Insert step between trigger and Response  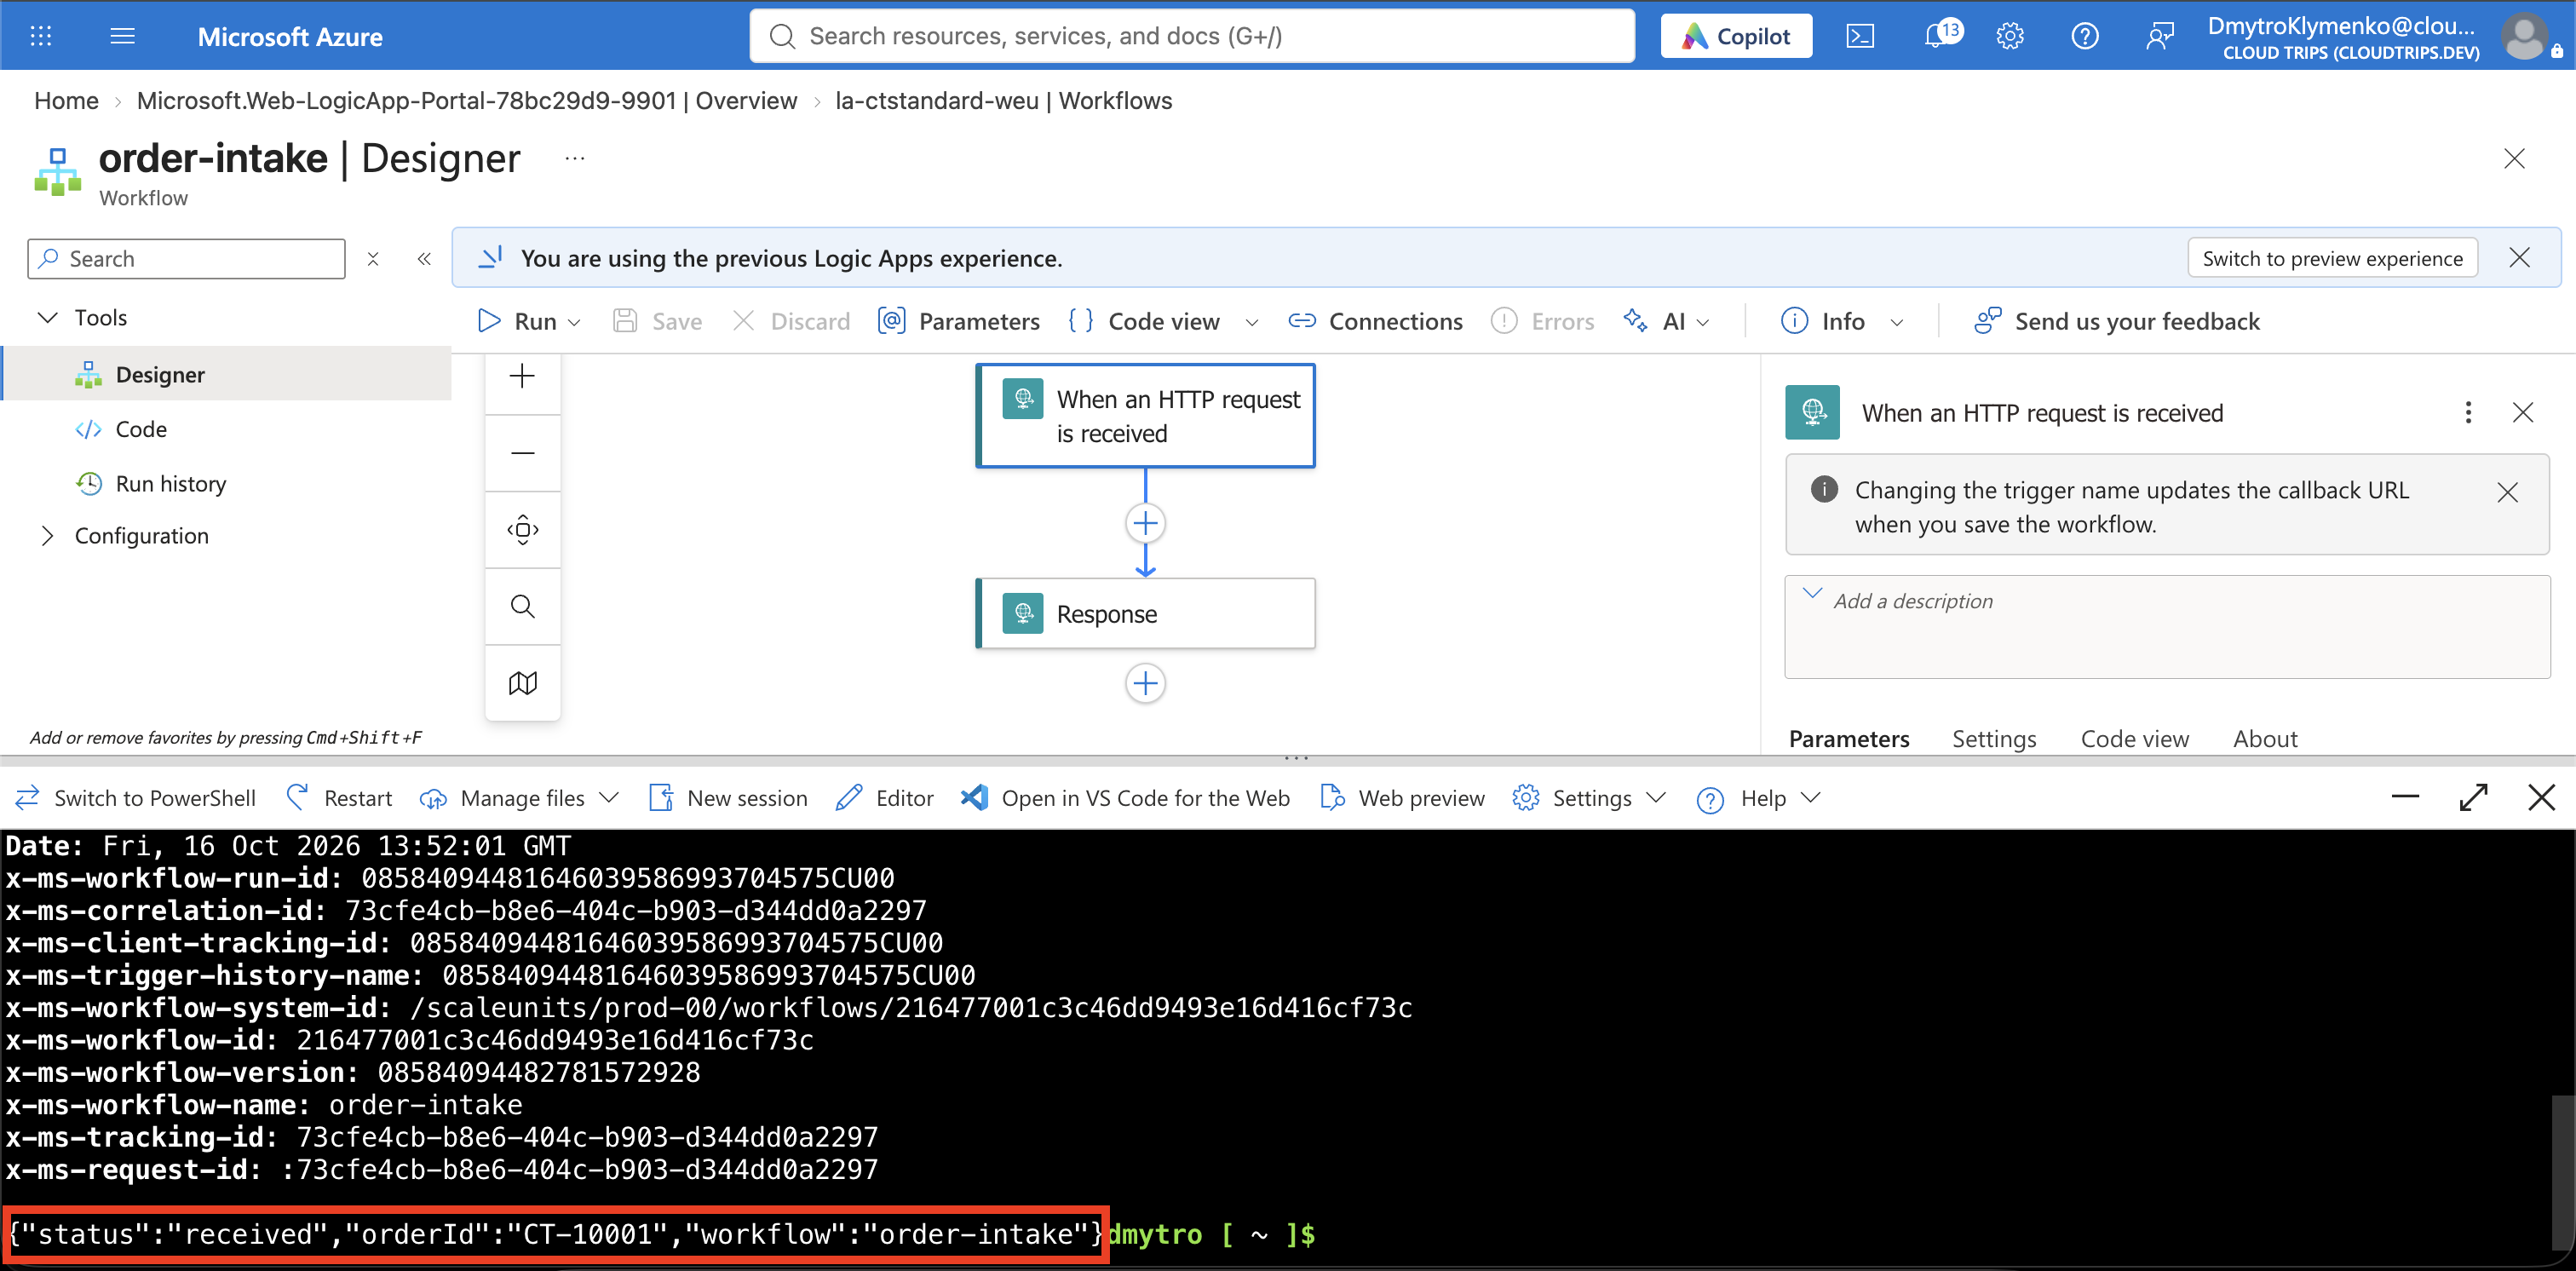[x=1145, y=523]
